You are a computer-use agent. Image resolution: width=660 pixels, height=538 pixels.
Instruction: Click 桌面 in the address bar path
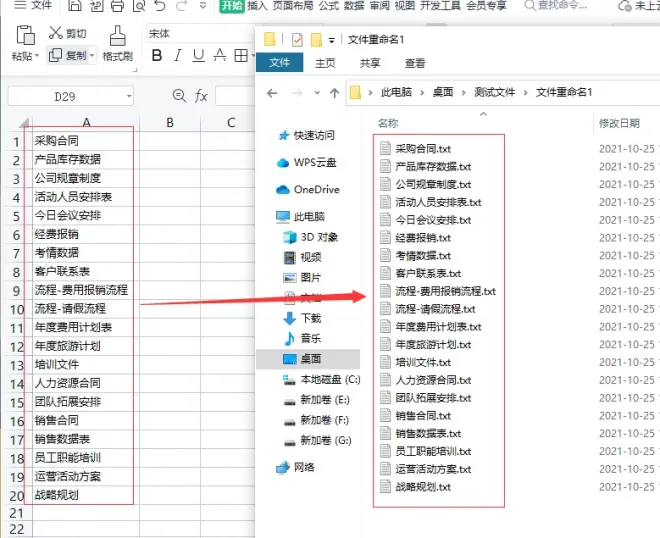tap(442, 92)
